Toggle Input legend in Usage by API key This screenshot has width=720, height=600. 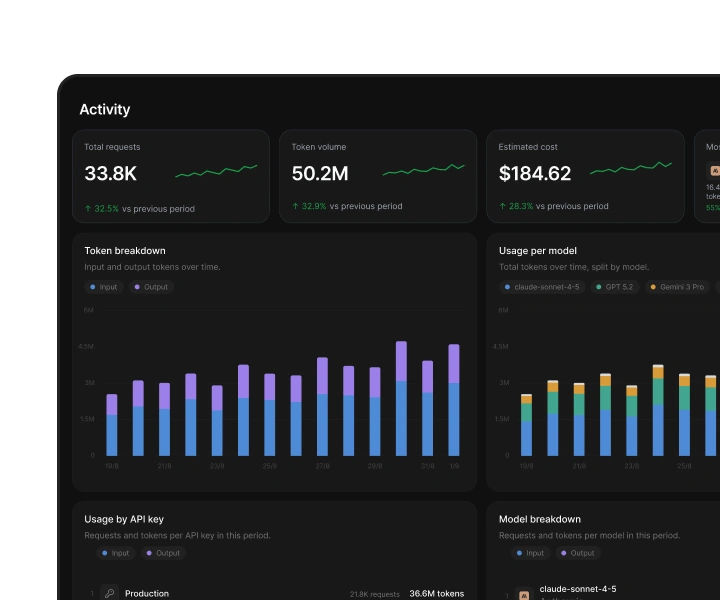[x=116, y=553]
